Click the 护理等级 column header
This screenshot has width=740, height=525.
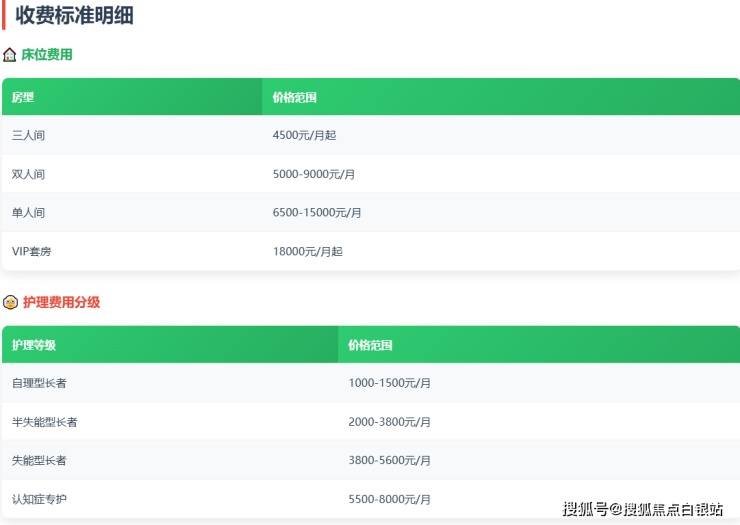point(34,345)
